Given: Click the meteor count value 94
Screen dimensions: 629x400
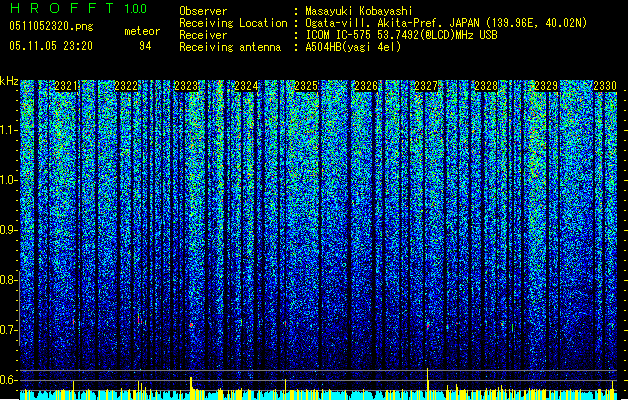Looking at the screenshot, I should tap(145, 46).
